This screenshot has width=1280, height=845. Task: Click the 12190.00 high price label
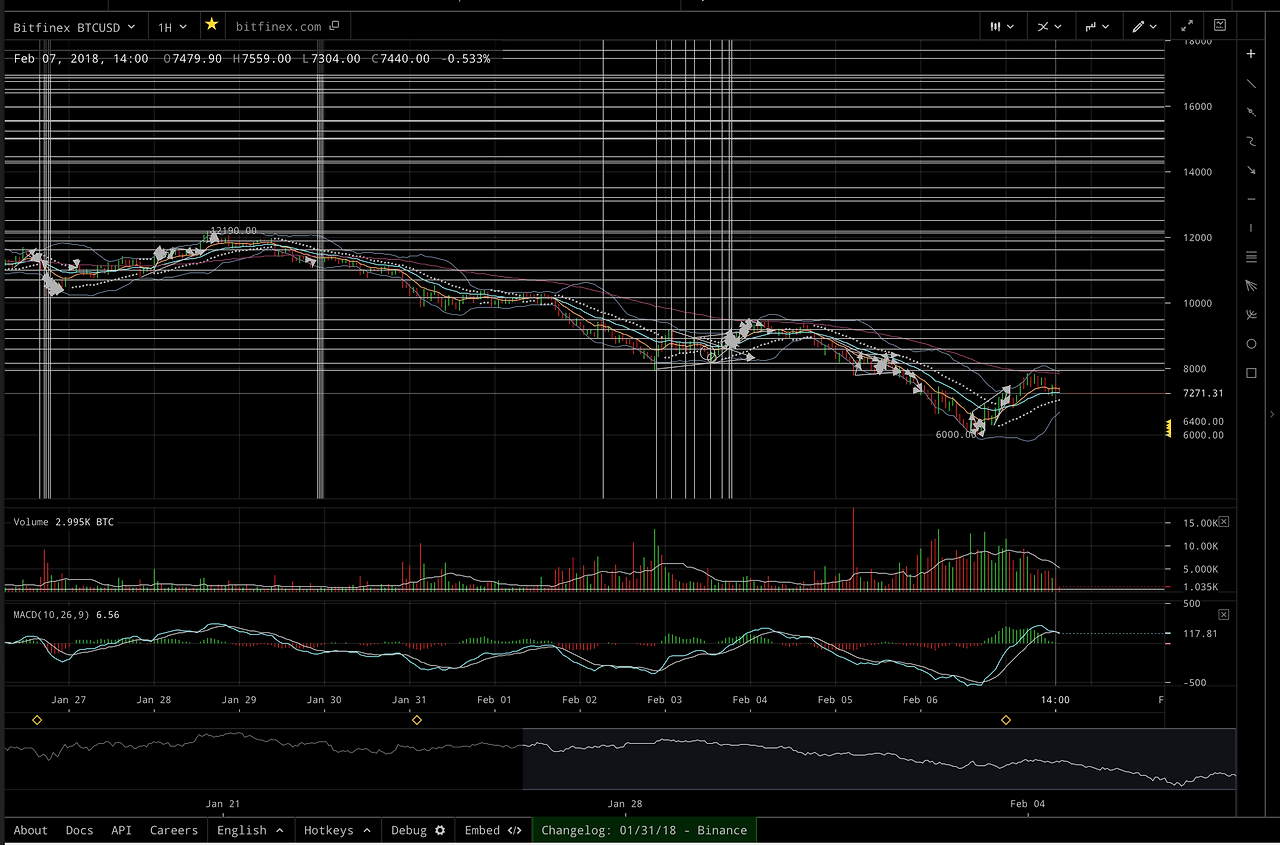[x=233, y=231]
